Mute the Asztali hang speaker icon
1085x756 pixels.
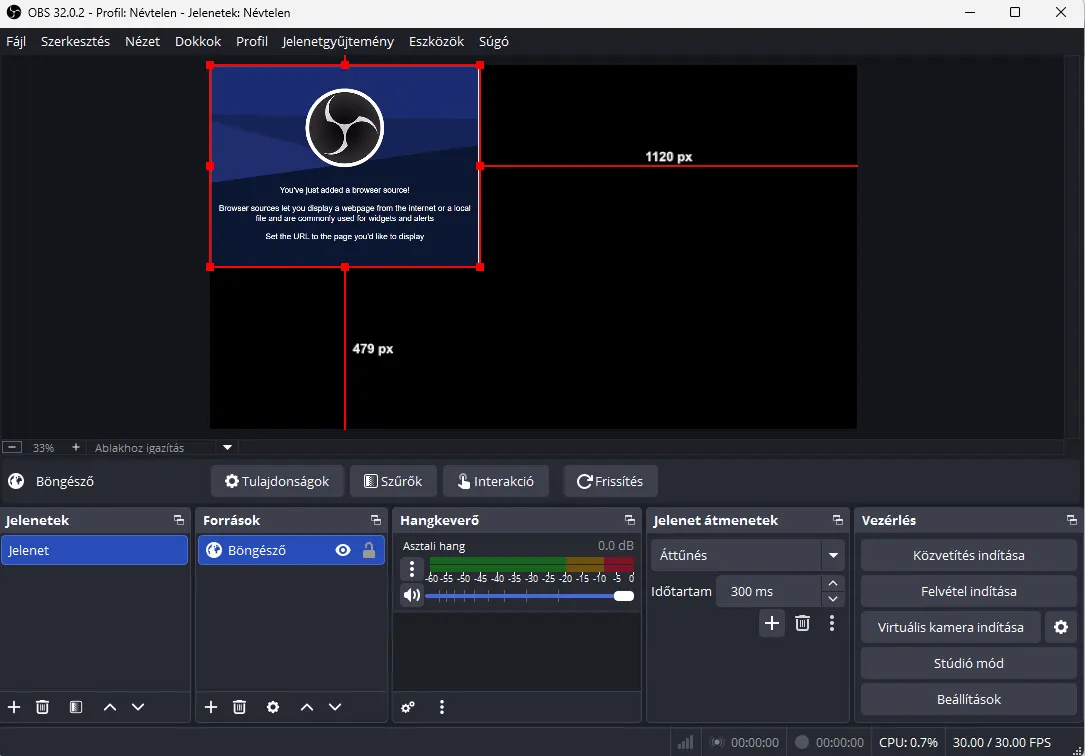411,596
